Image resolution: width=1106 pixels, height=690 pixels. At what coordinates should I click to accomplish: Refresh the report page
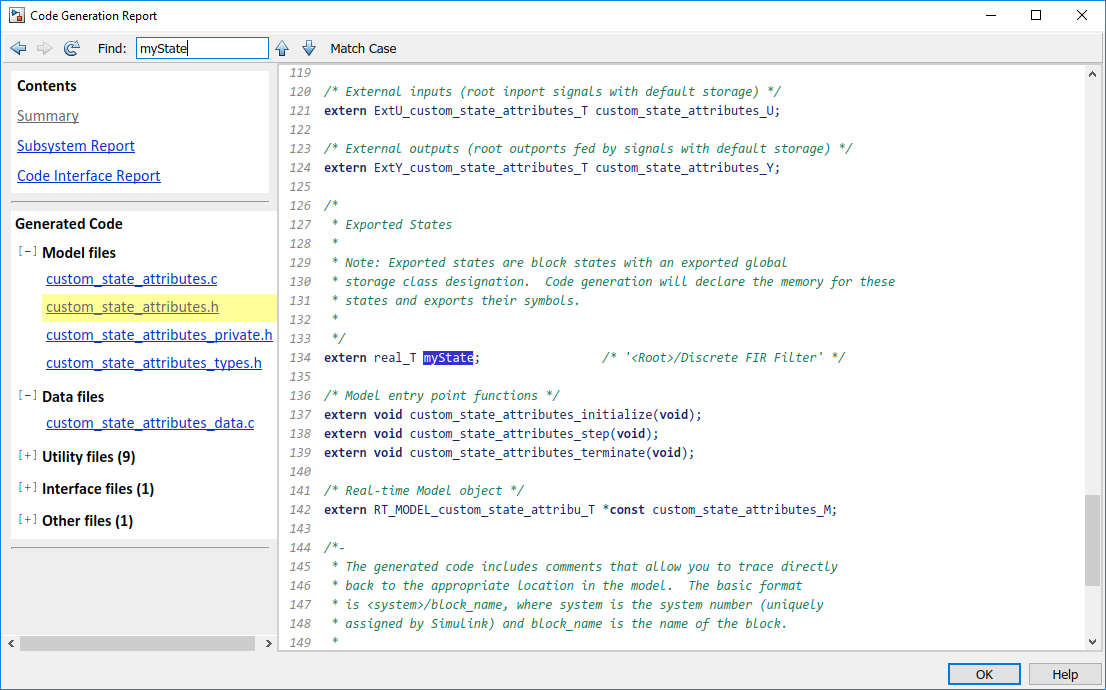pyautogui.click(x=71, y=48)
